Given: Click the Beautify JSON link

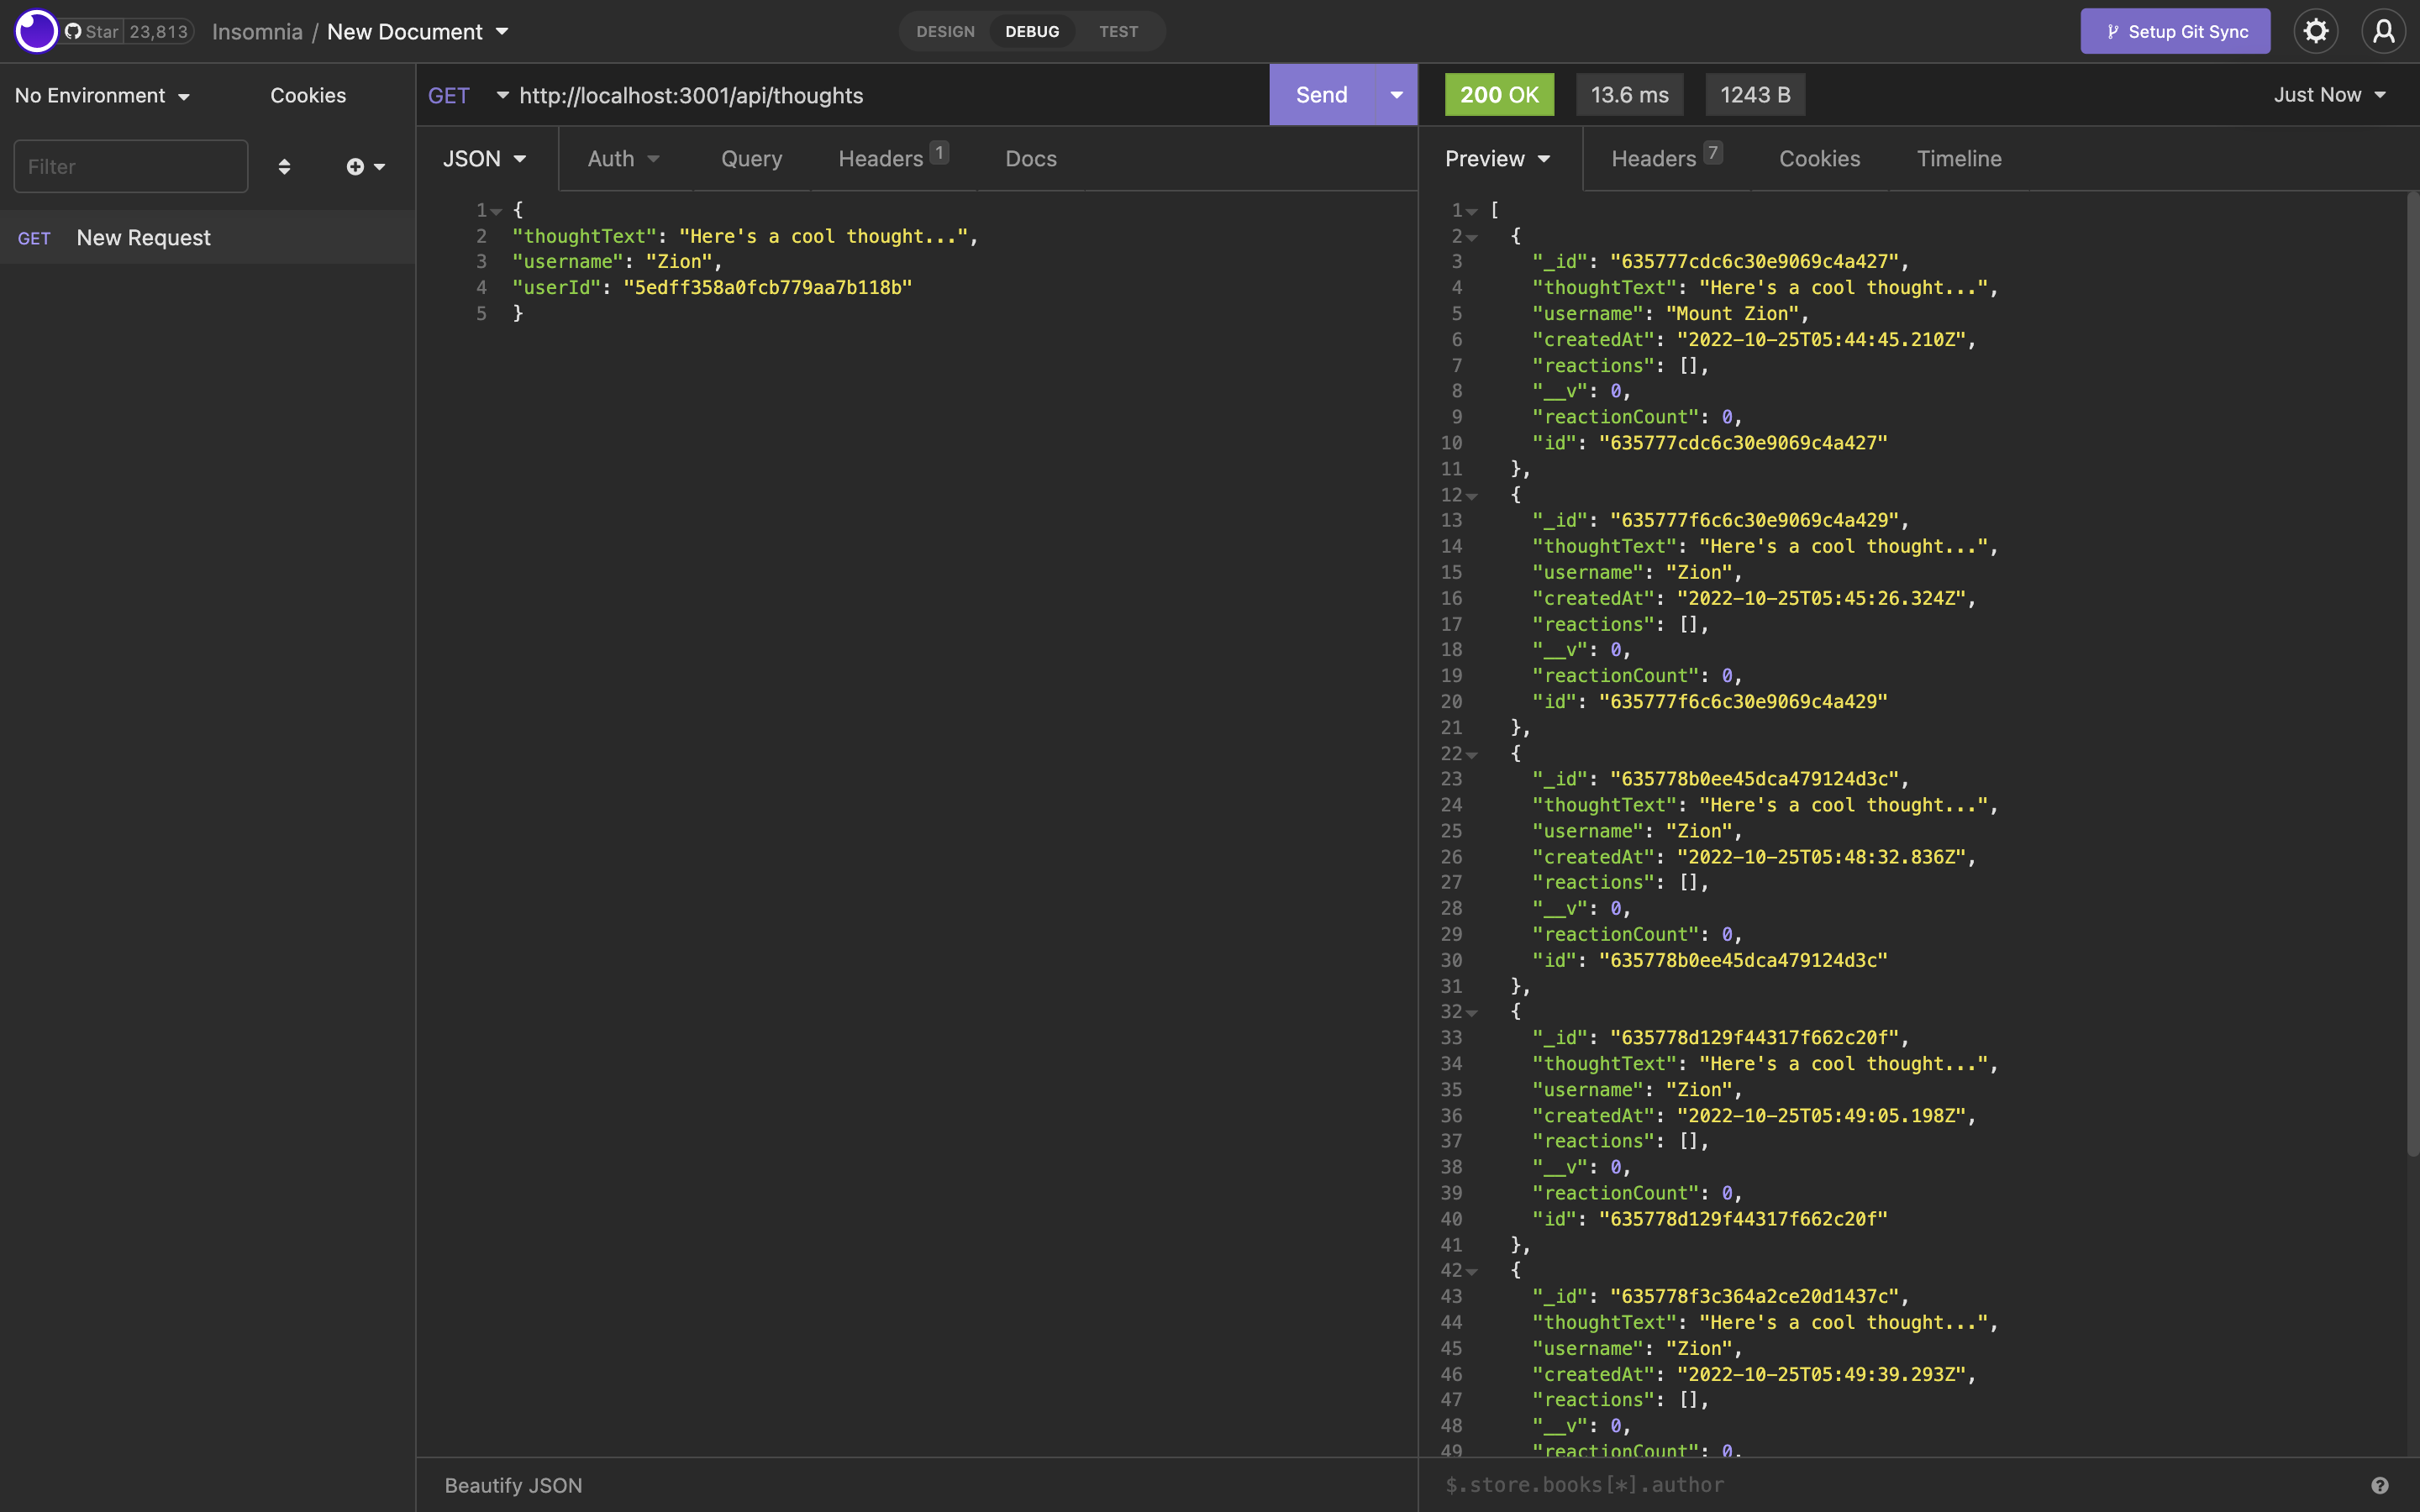Looking at the screenshot, I should pyautogui.click(x=513, y=1485).
